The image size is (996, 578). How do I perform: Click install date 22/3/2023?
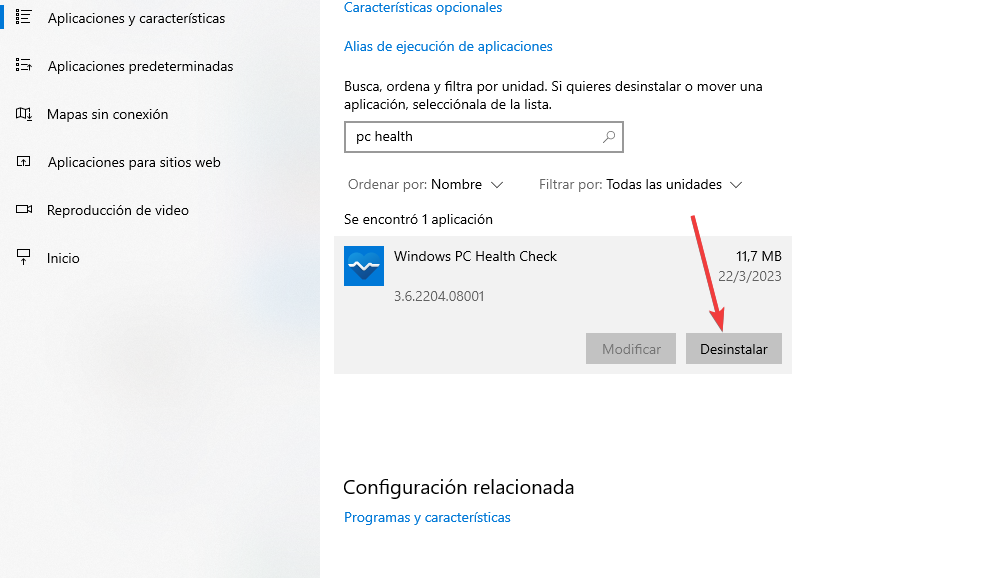point(750,276)
